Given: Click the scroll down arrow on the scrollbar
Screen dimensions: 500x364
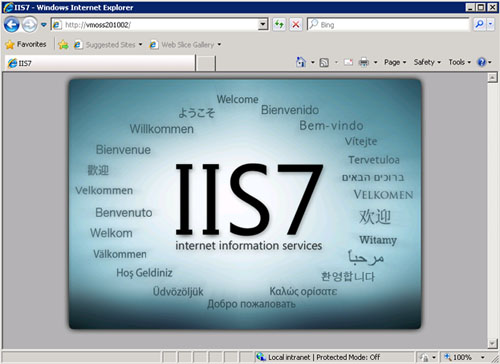Looking at the screenshot, I should pyautogui.click(x=492, y=343).
